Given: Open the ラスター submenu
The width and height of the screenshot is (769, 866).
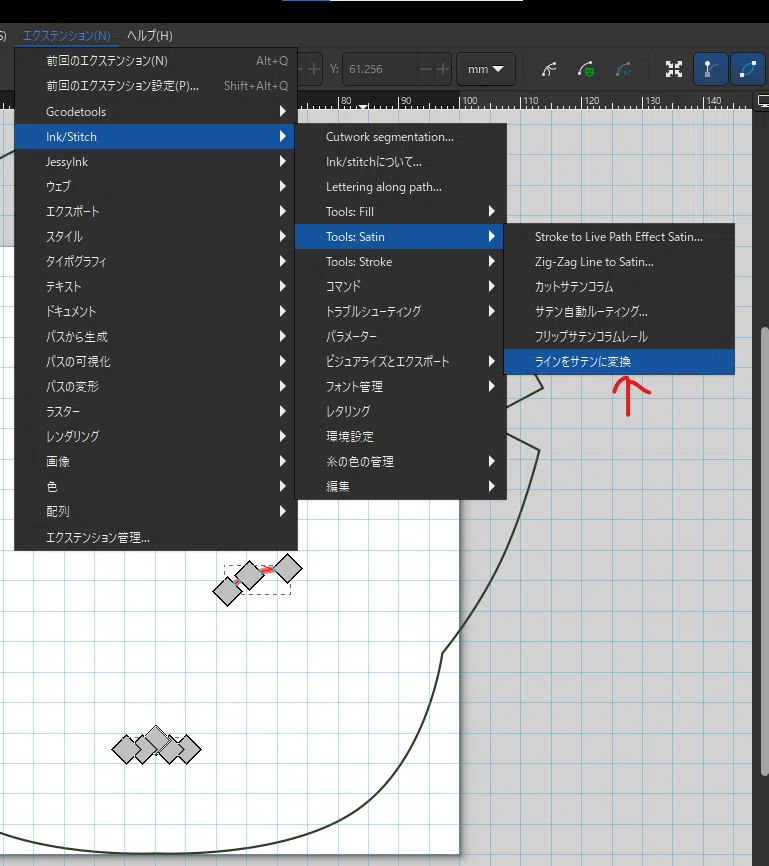Looking at the screenshot, I should pos(156,411).
